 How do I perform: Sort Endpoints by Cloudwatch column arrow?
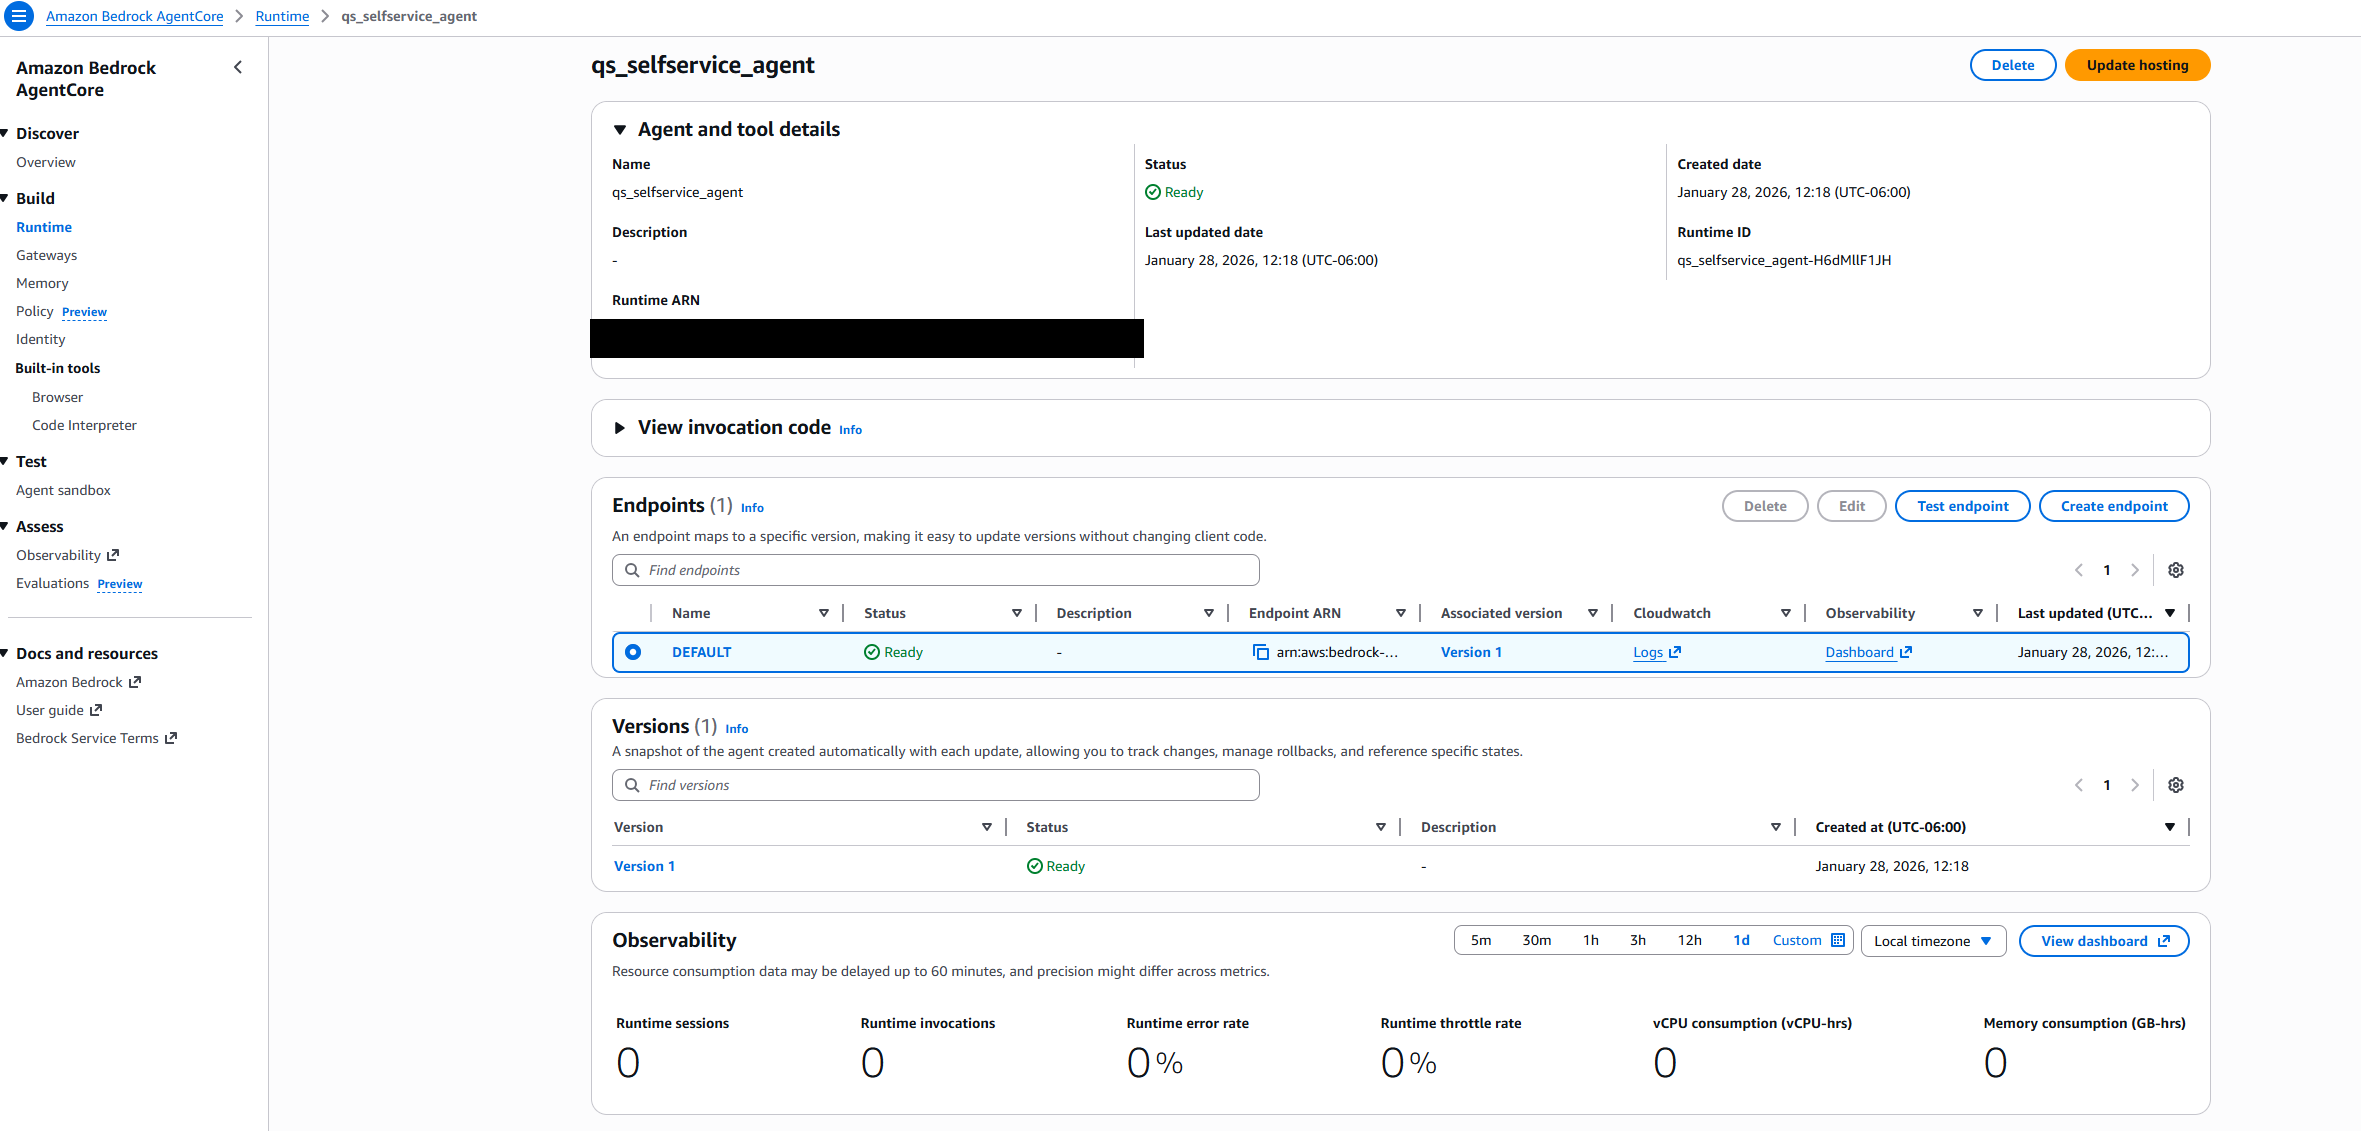(x=1785, y=613)
